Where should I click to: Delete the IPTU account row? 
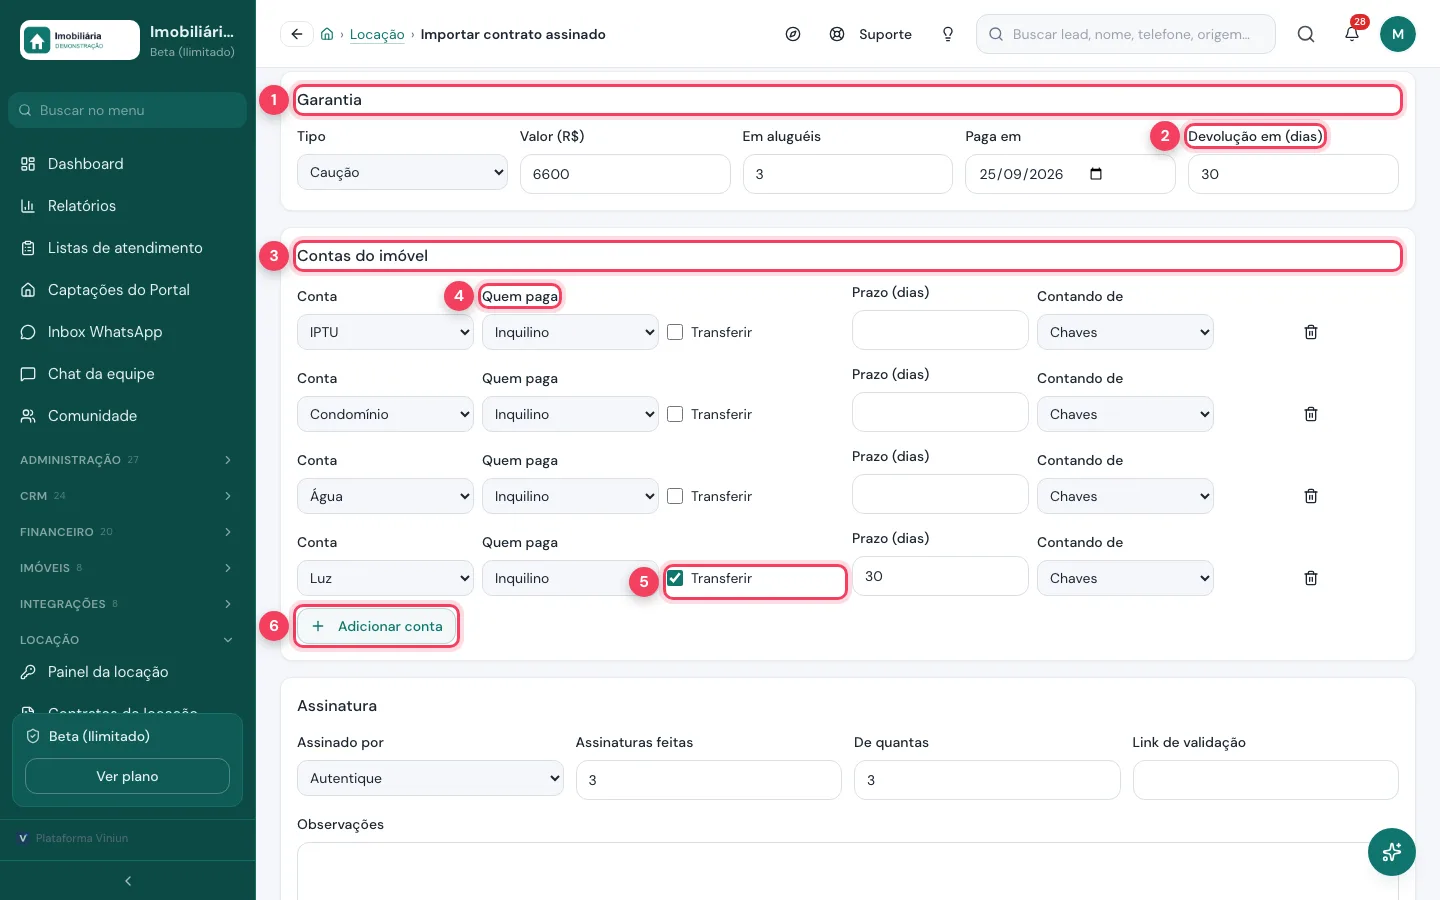[x=1311, y=332]
